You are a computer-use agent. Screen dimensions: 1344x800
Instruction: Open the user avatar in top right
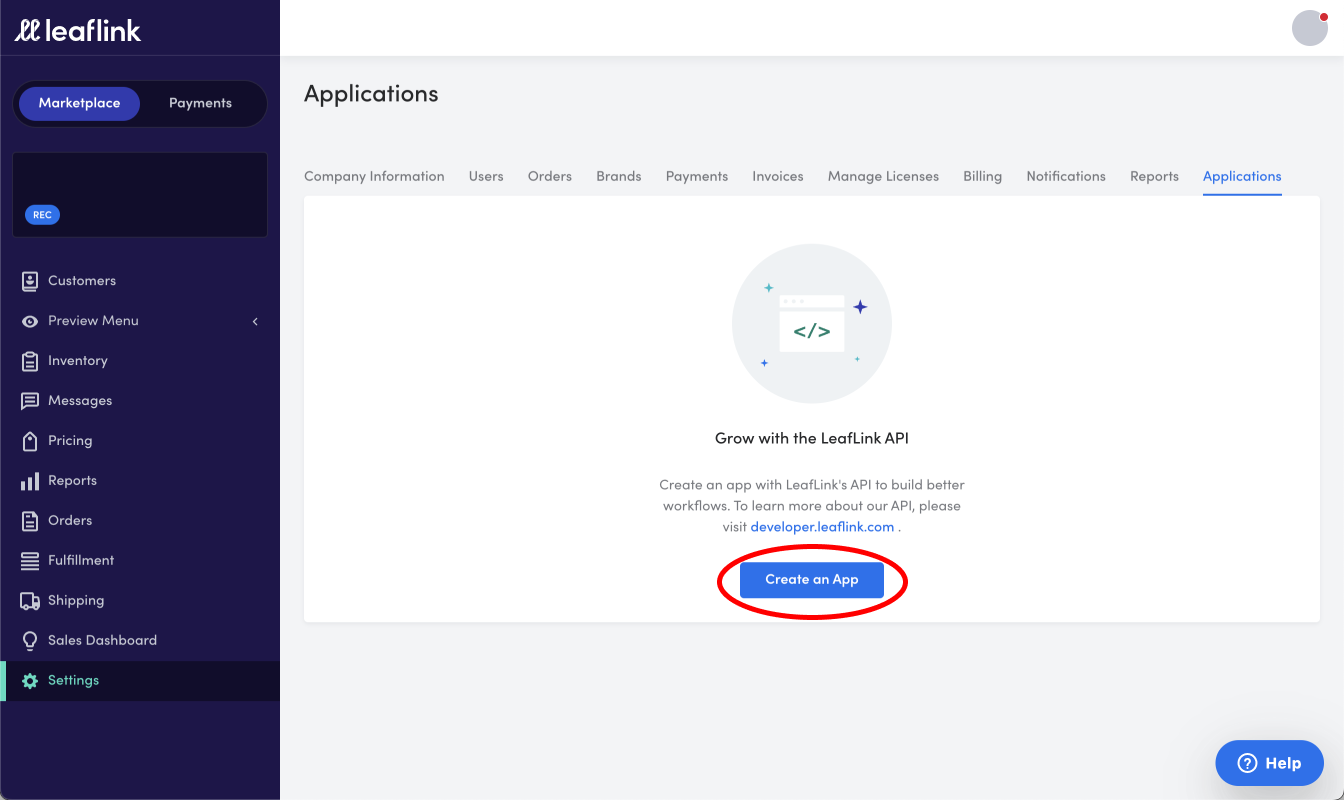[1310, 28]
